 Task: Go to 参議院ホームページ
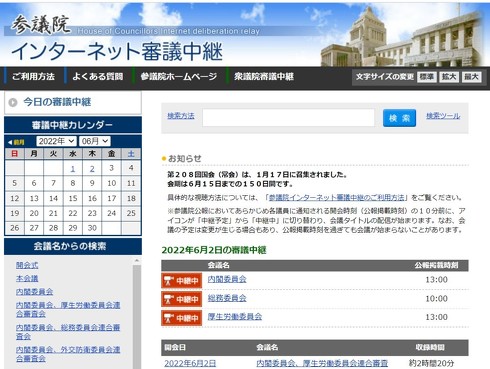click(x=178, y=76)
